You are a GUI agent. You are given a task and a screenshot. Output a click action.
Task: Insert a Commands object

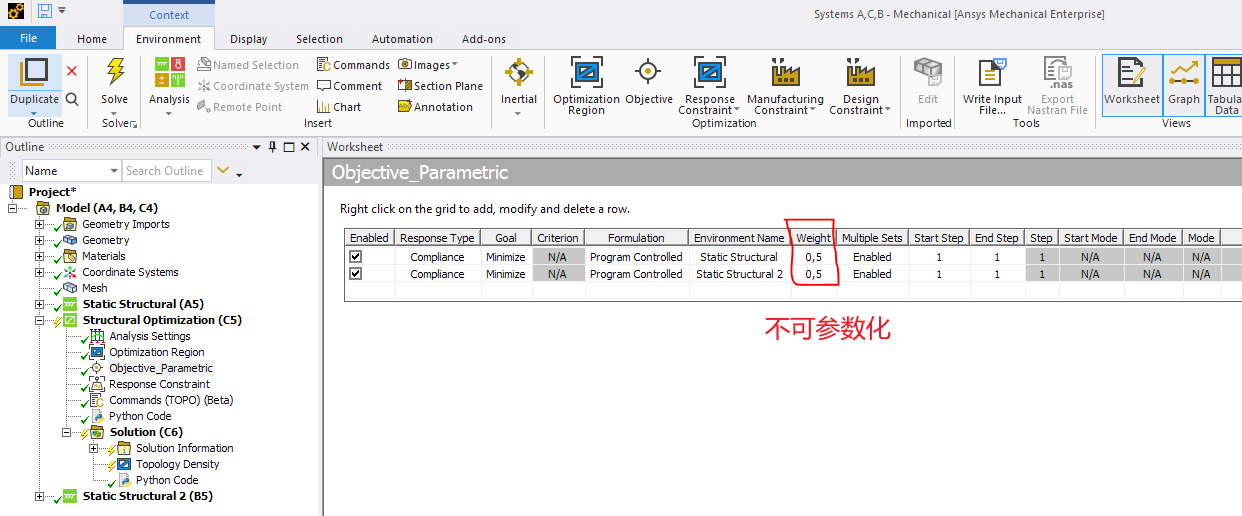click(353, 65)
